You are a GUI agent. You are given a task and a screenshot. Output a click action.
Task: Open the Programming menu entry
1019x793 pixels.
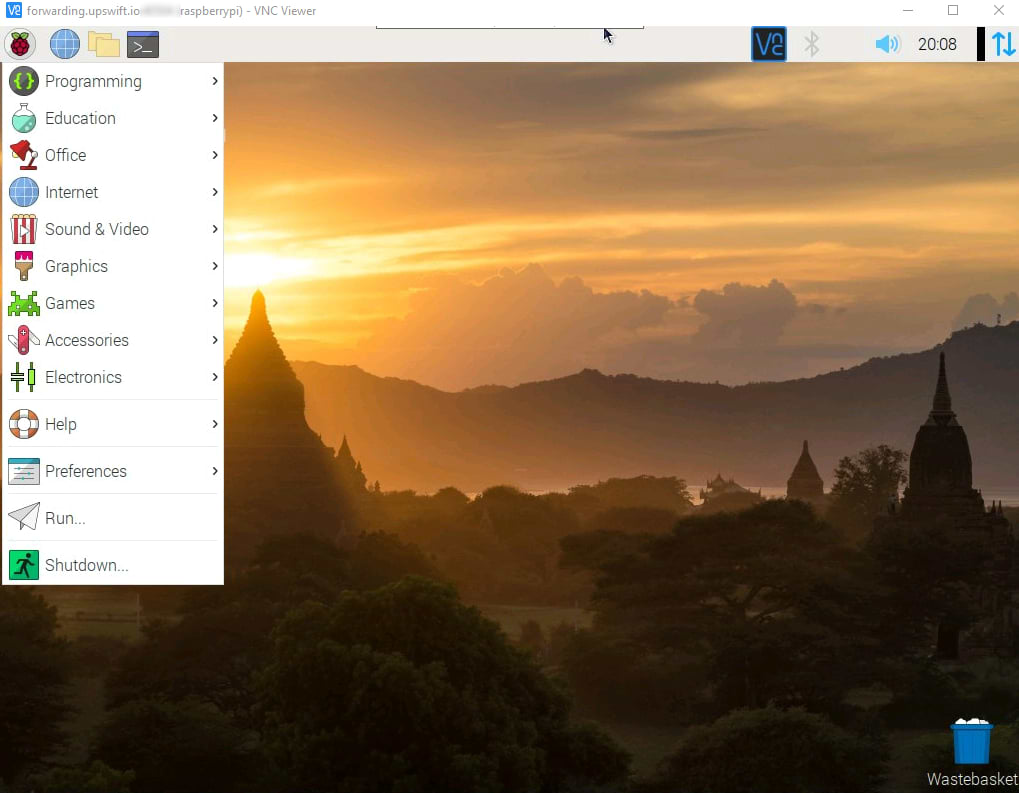pyautogui.click(x=113, y=81)
